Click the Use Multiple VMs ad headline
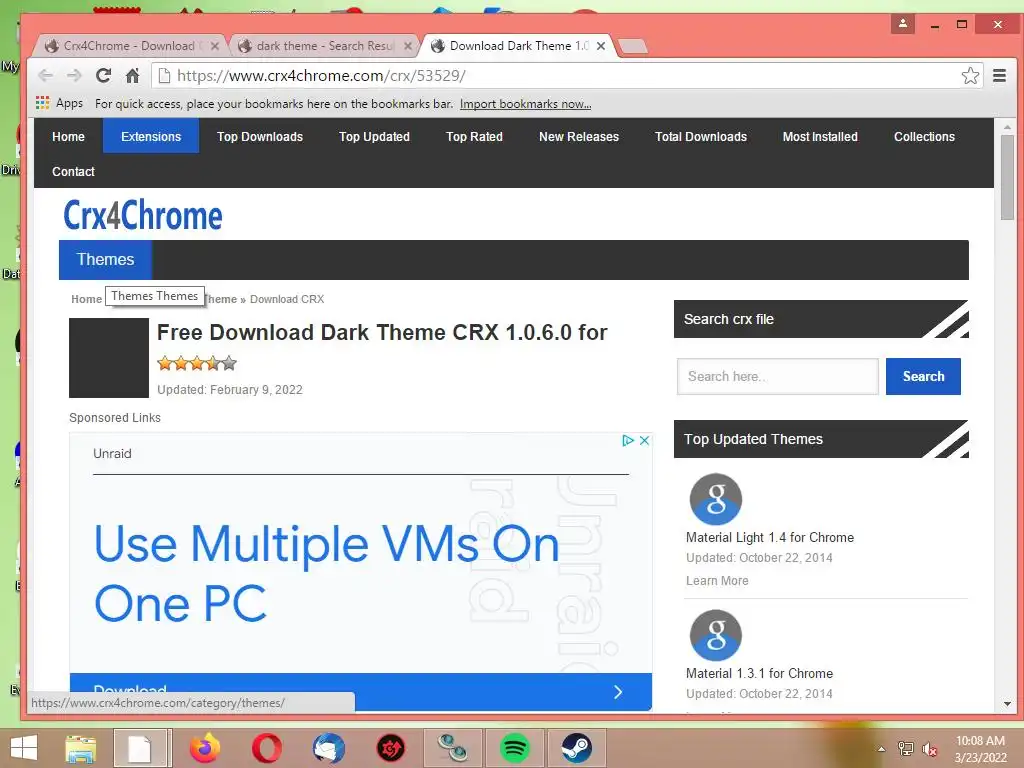Image resolution: width=1024 pixels, height=768 pixels. [x=327, y=573]
